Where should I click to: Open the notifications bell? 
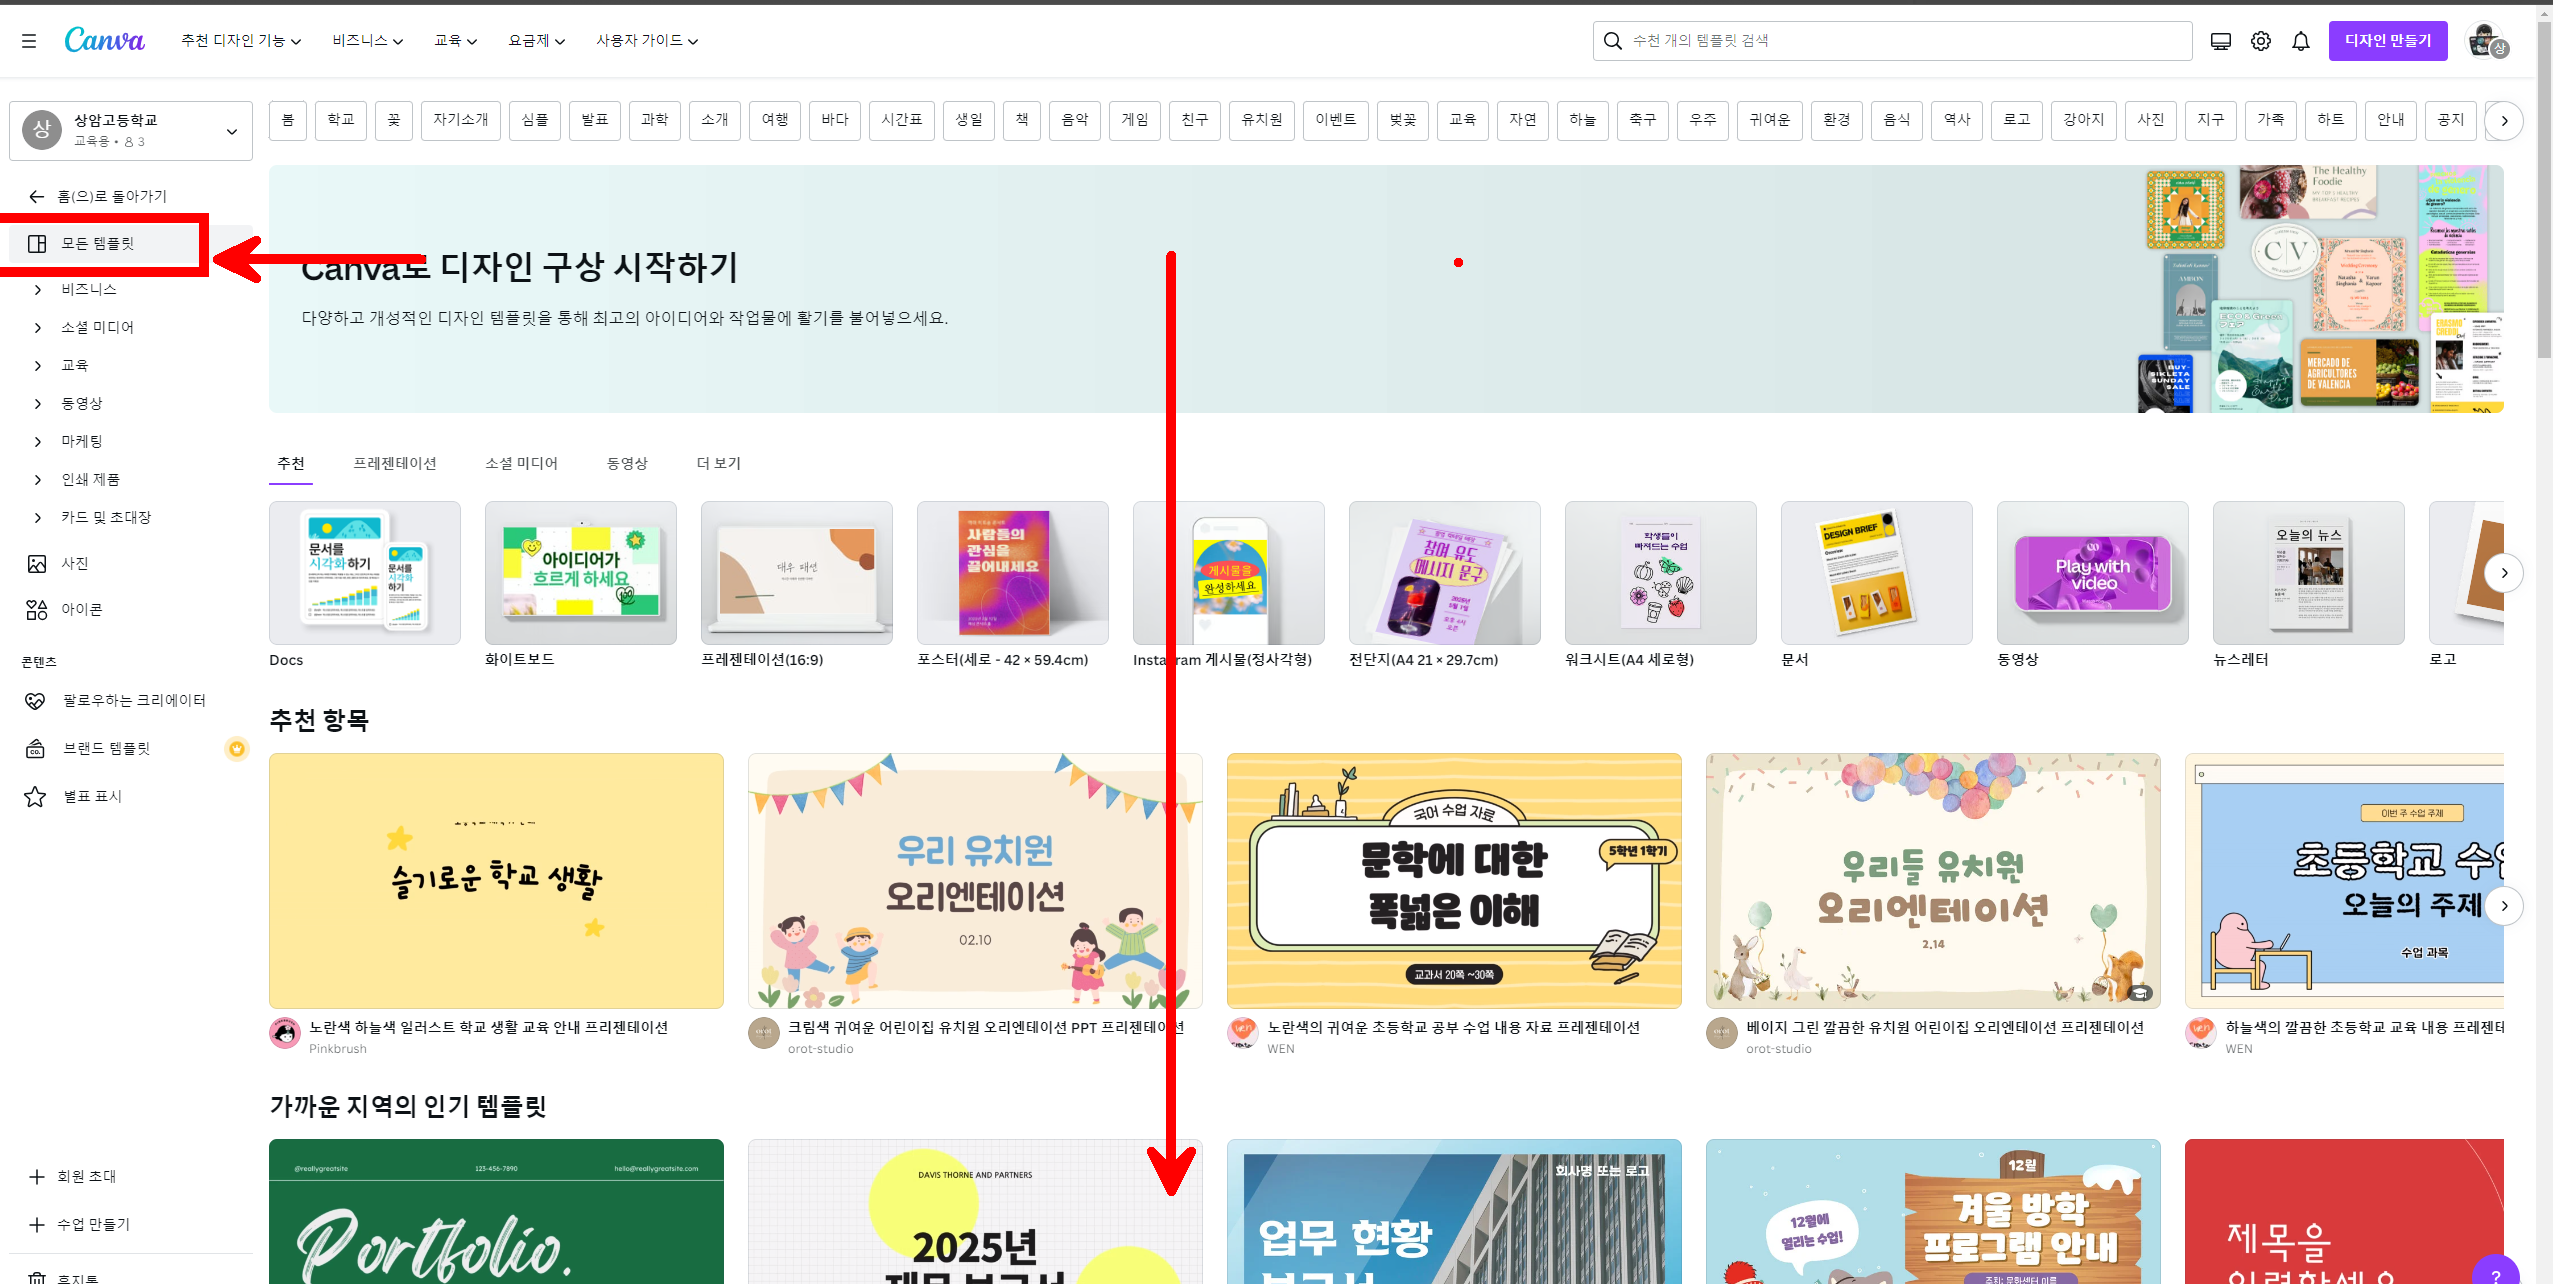[2300, 41]
